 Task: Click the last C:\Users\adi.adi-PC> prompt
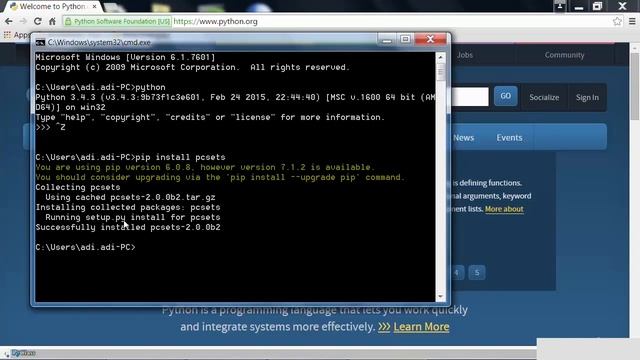tap(85, 247)
